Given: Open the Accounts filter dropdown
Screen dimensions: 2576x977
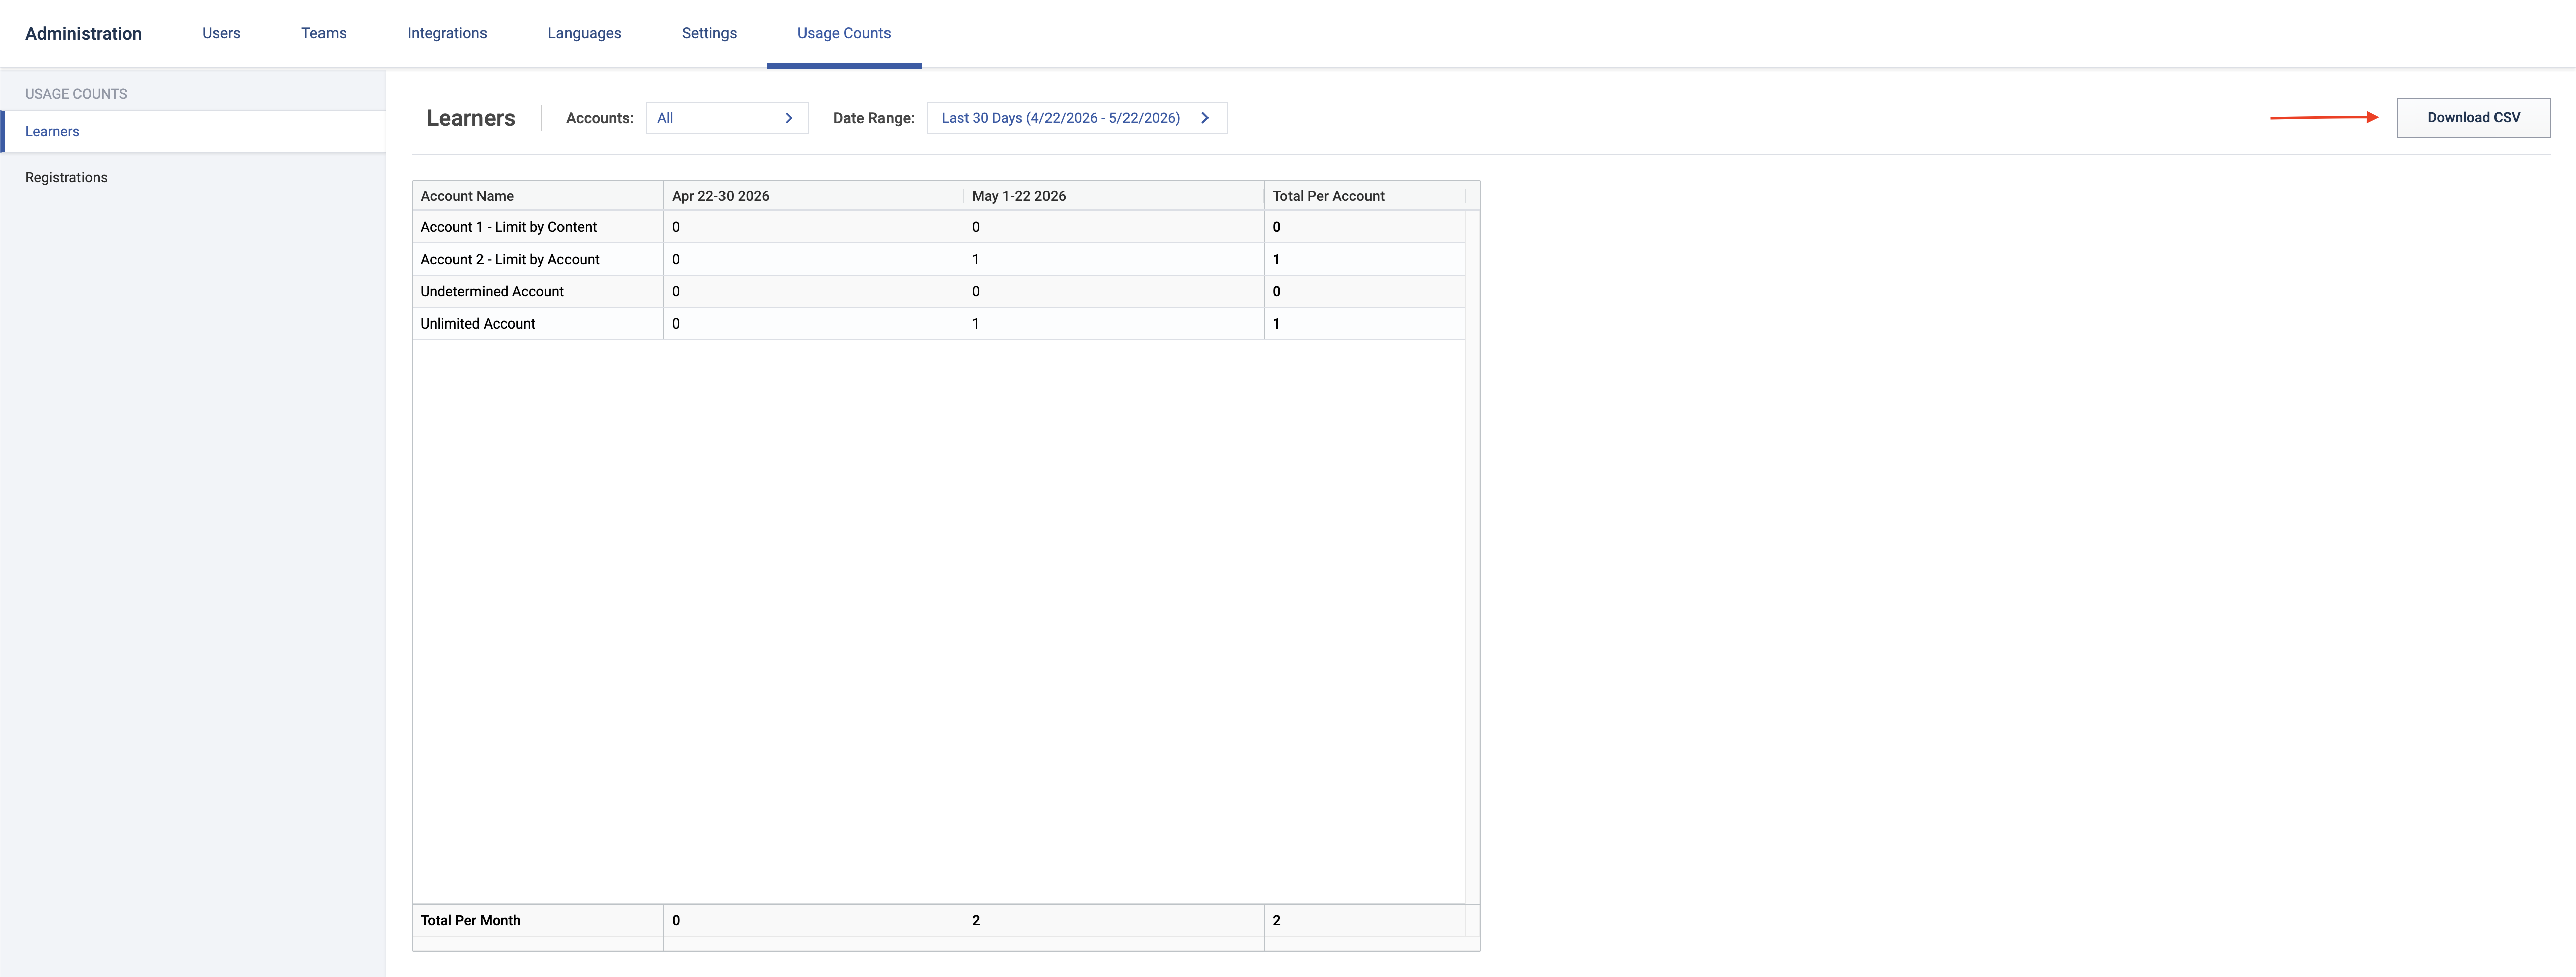Looking at the screenshot, I should click(727, 118).
